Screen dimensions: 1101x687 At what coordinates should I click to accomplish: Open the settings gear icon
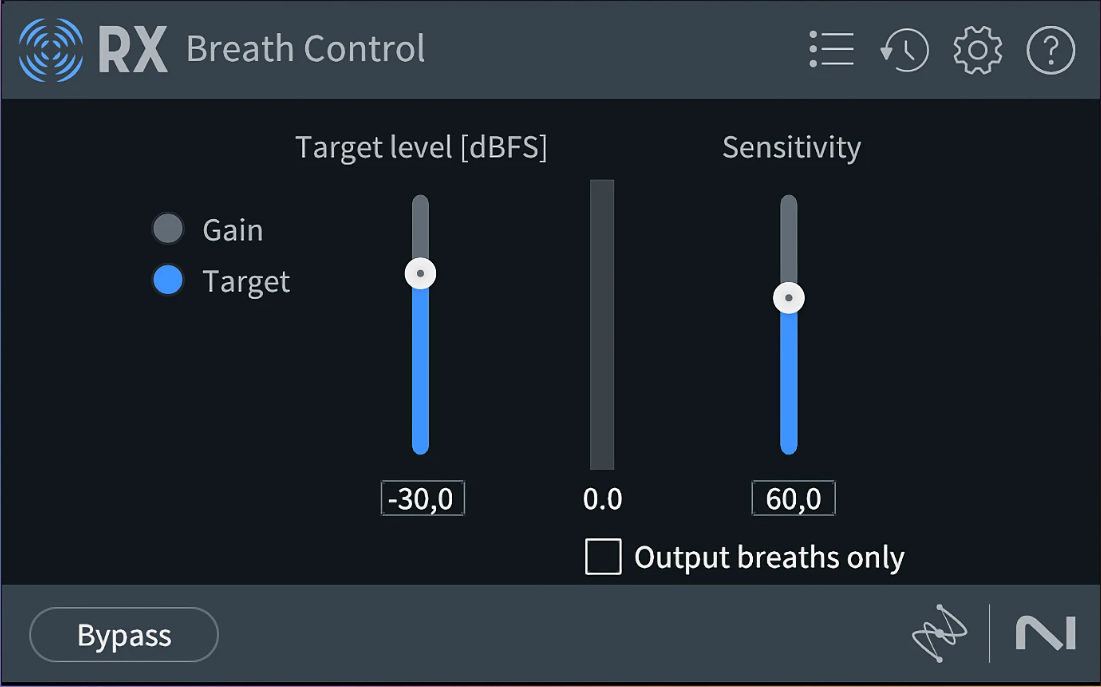pos(977,50)
